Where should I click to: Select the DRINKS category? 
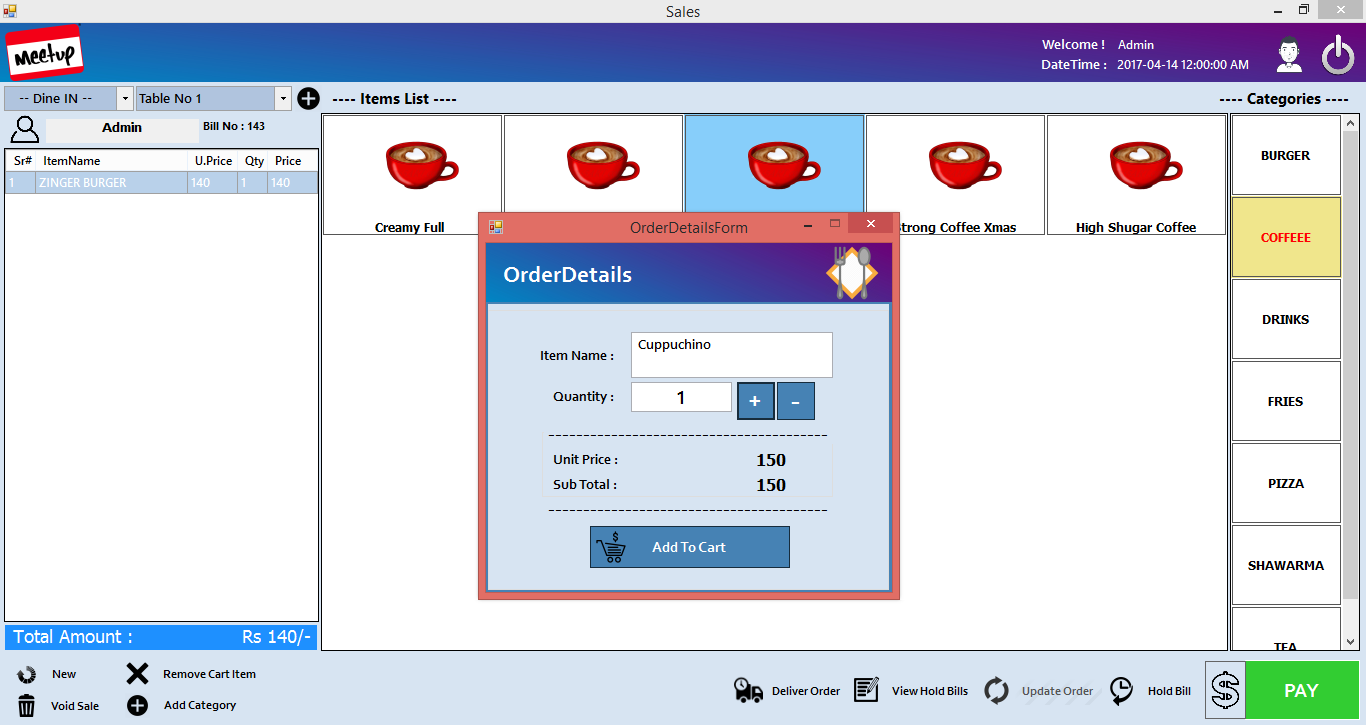[x=1285, y=319]
